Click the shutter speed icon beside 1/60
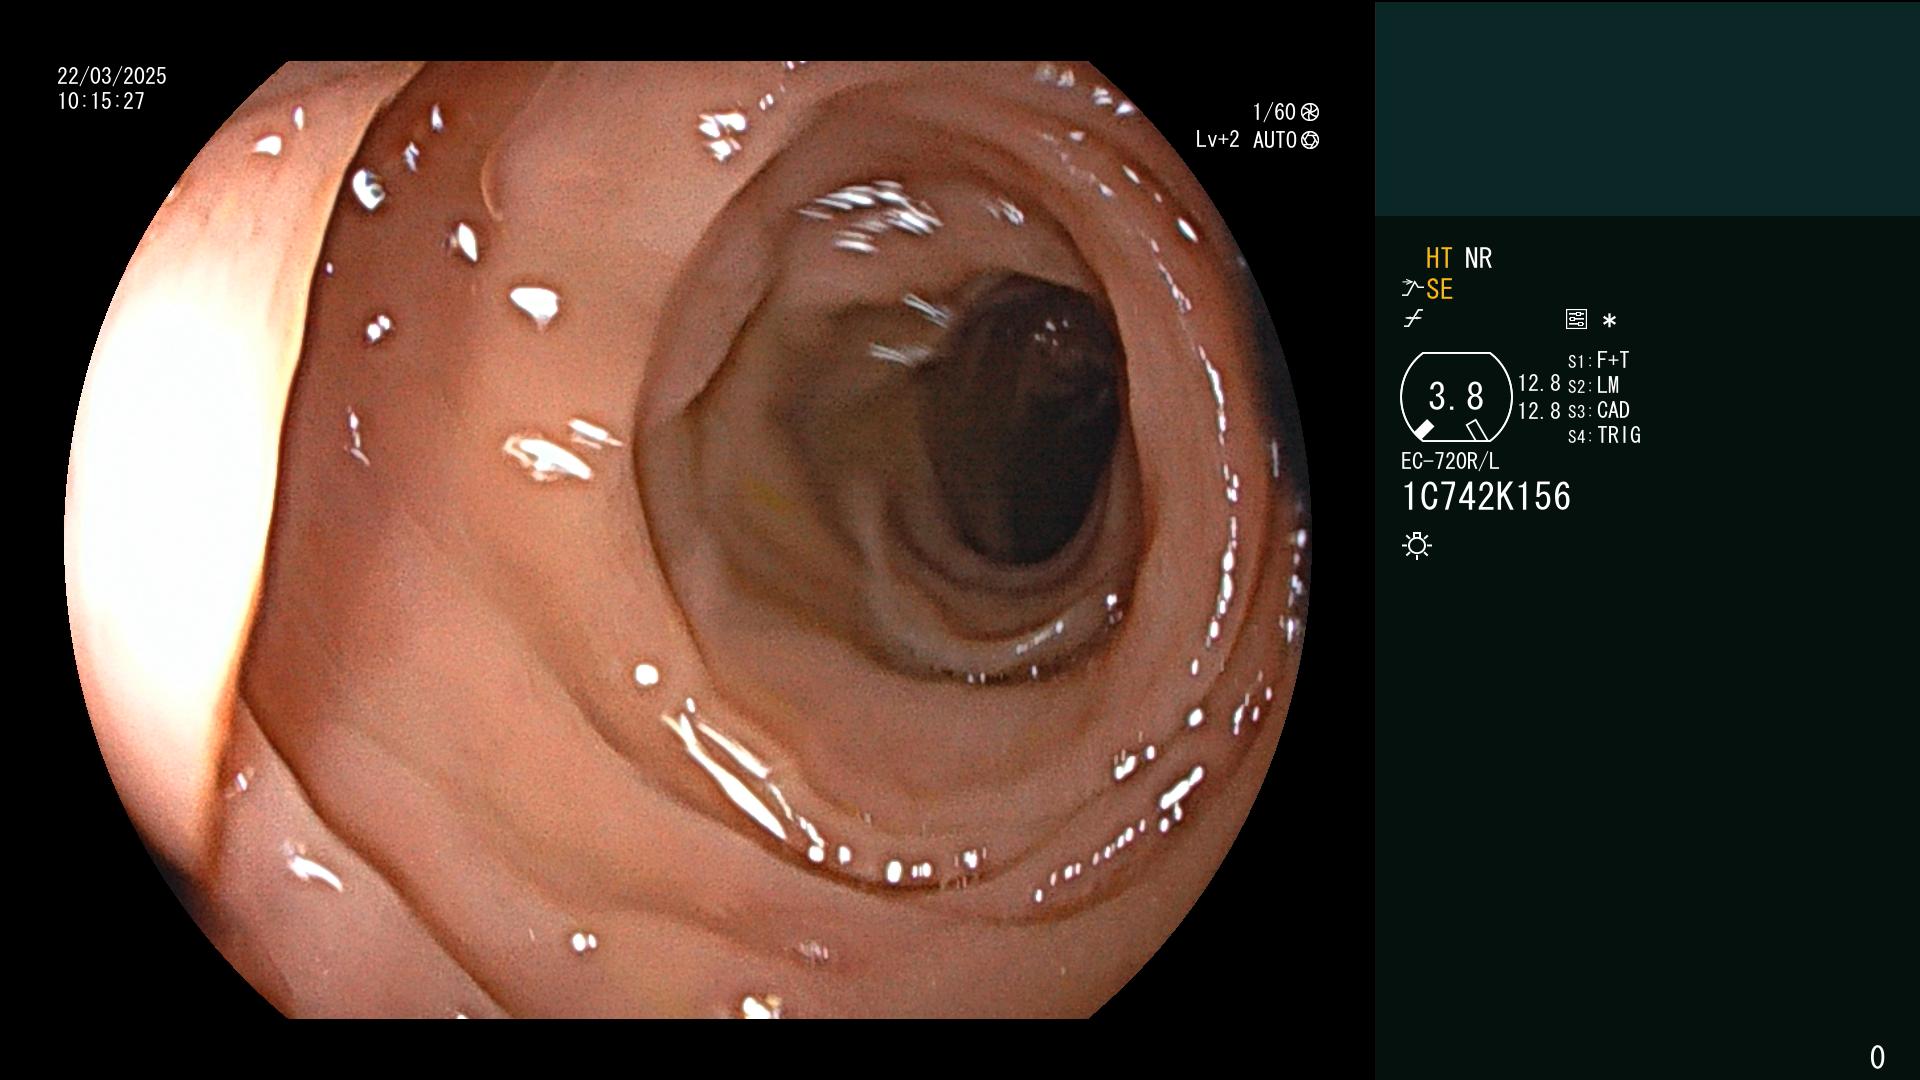 (1310, 112)
